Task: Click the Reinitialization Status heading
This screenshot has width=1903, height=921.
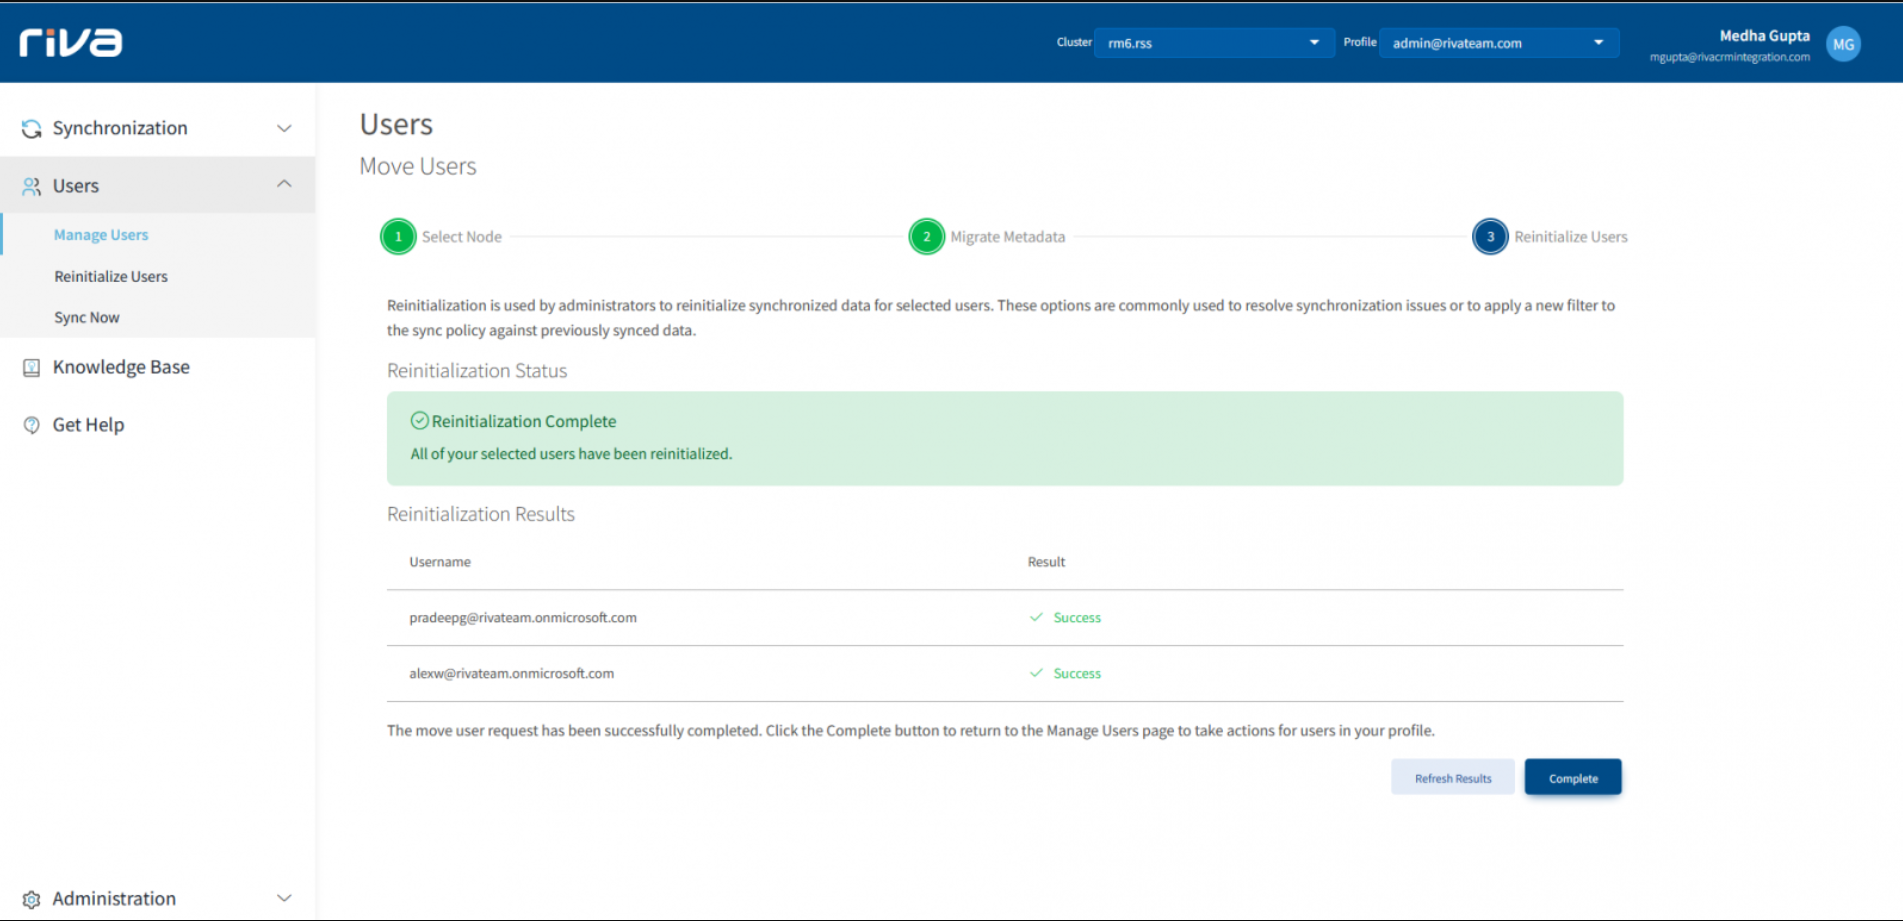Action: pyautogui.click(x=477, y=371)
